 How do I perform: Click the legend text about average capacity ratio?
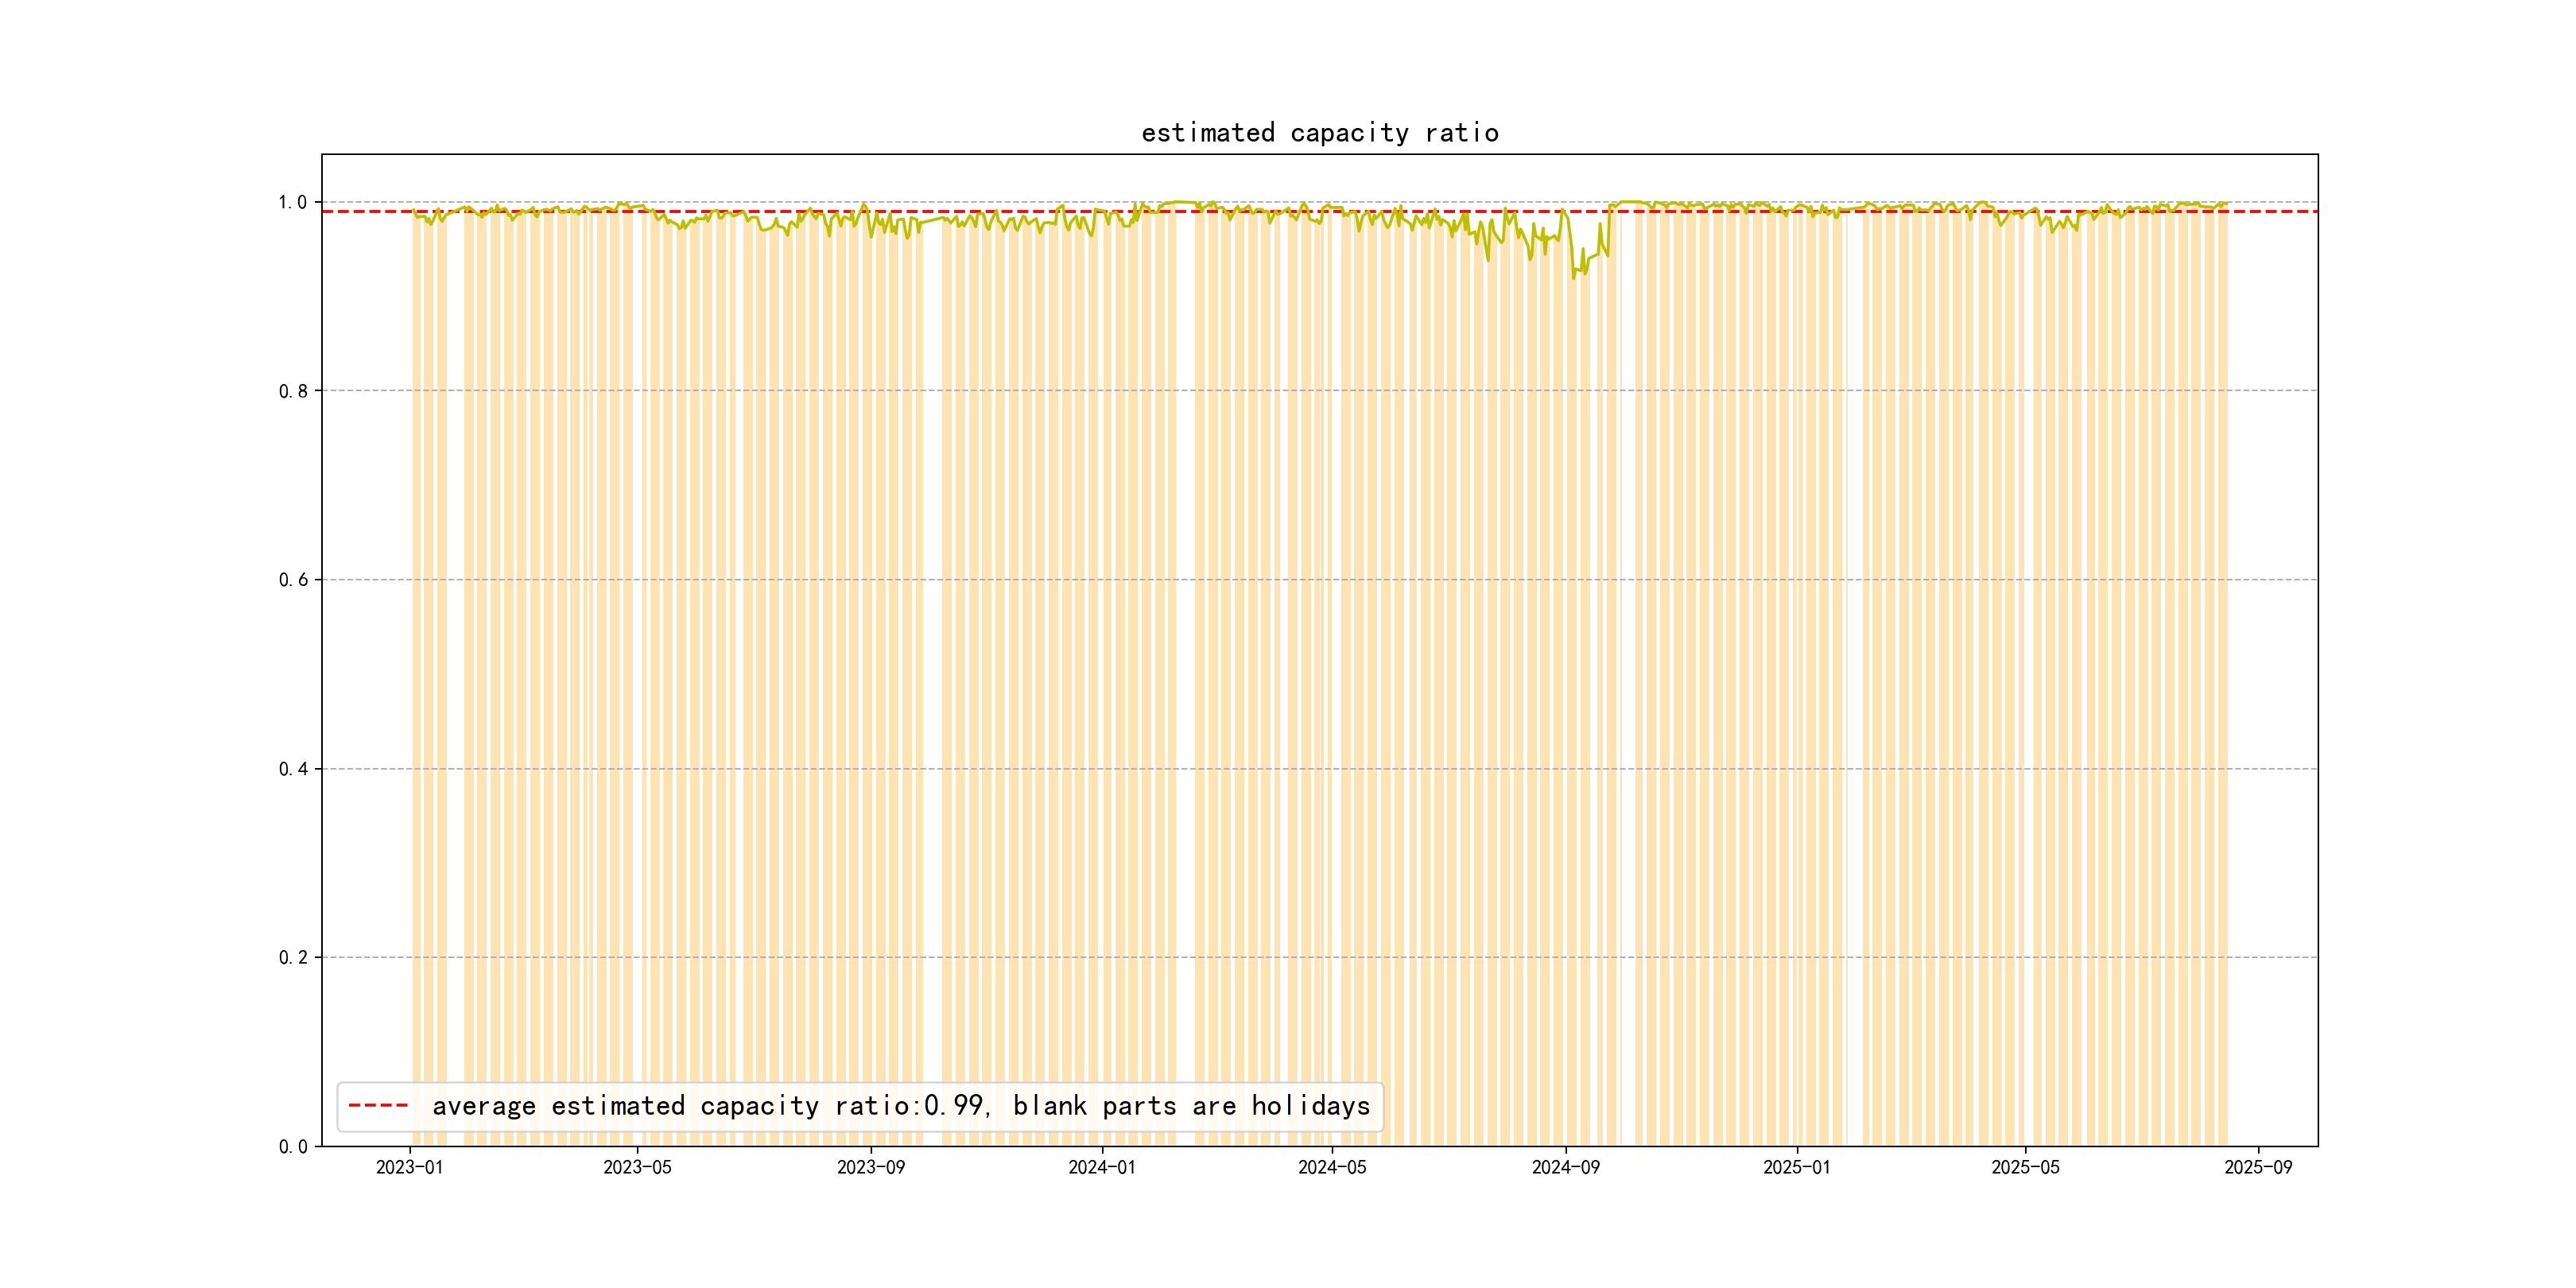click(x=900, y=1105)
